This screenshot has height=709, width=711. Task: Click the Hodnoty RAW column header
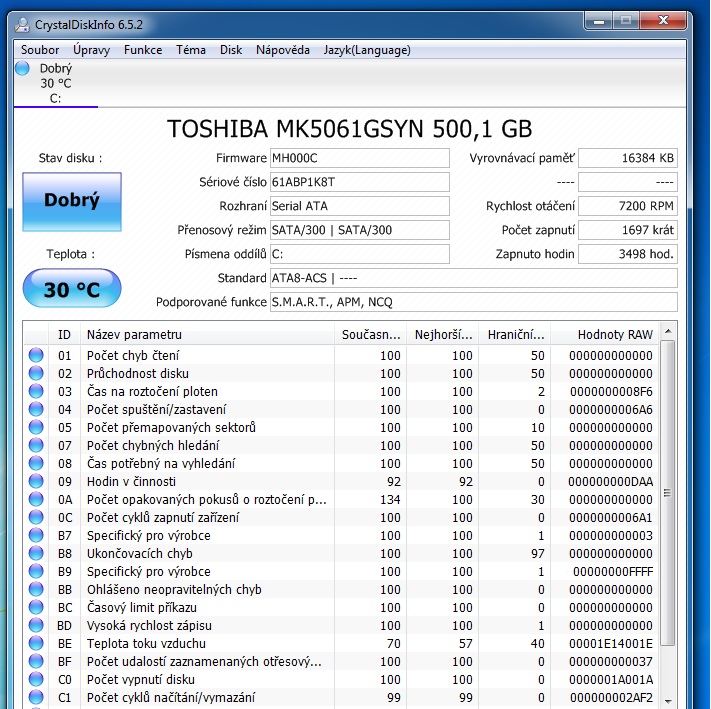click(x=604, y=335)
